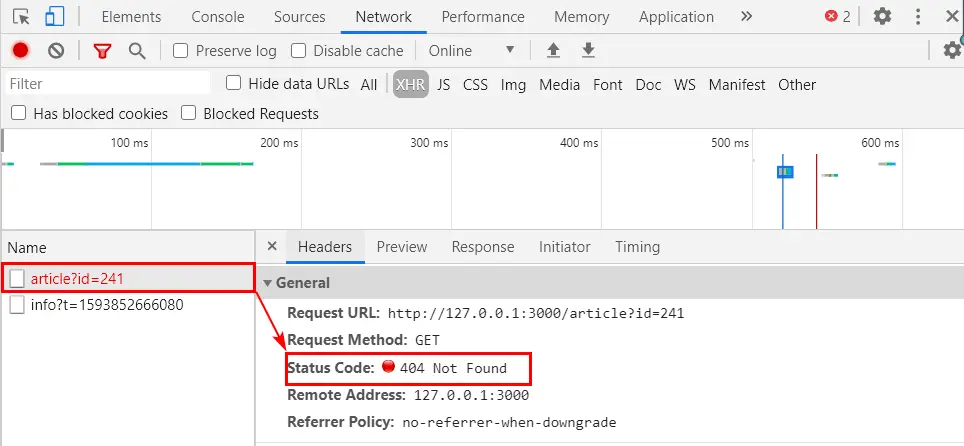
Task: Check the Disable cache option
Action: tap(298, 51)
